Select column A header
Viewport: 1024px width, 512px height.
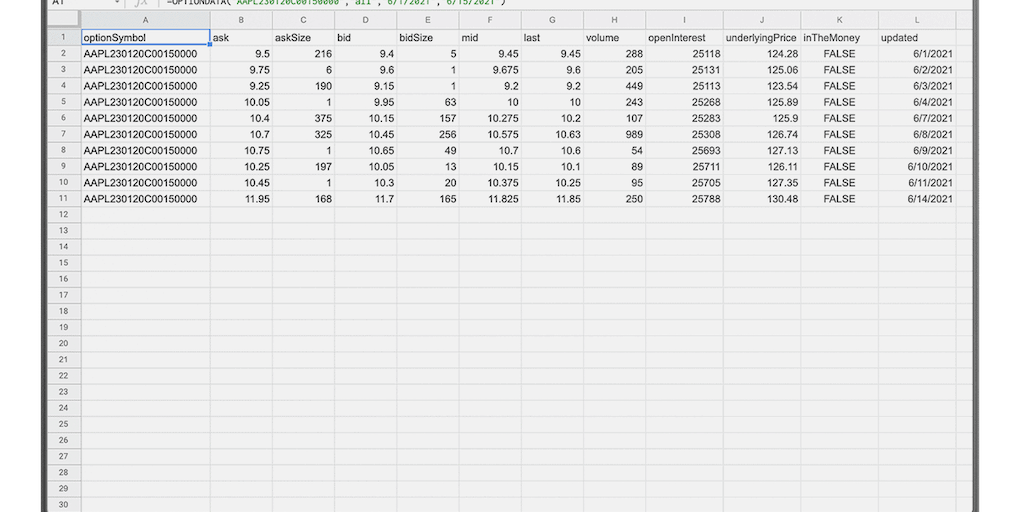146,20
